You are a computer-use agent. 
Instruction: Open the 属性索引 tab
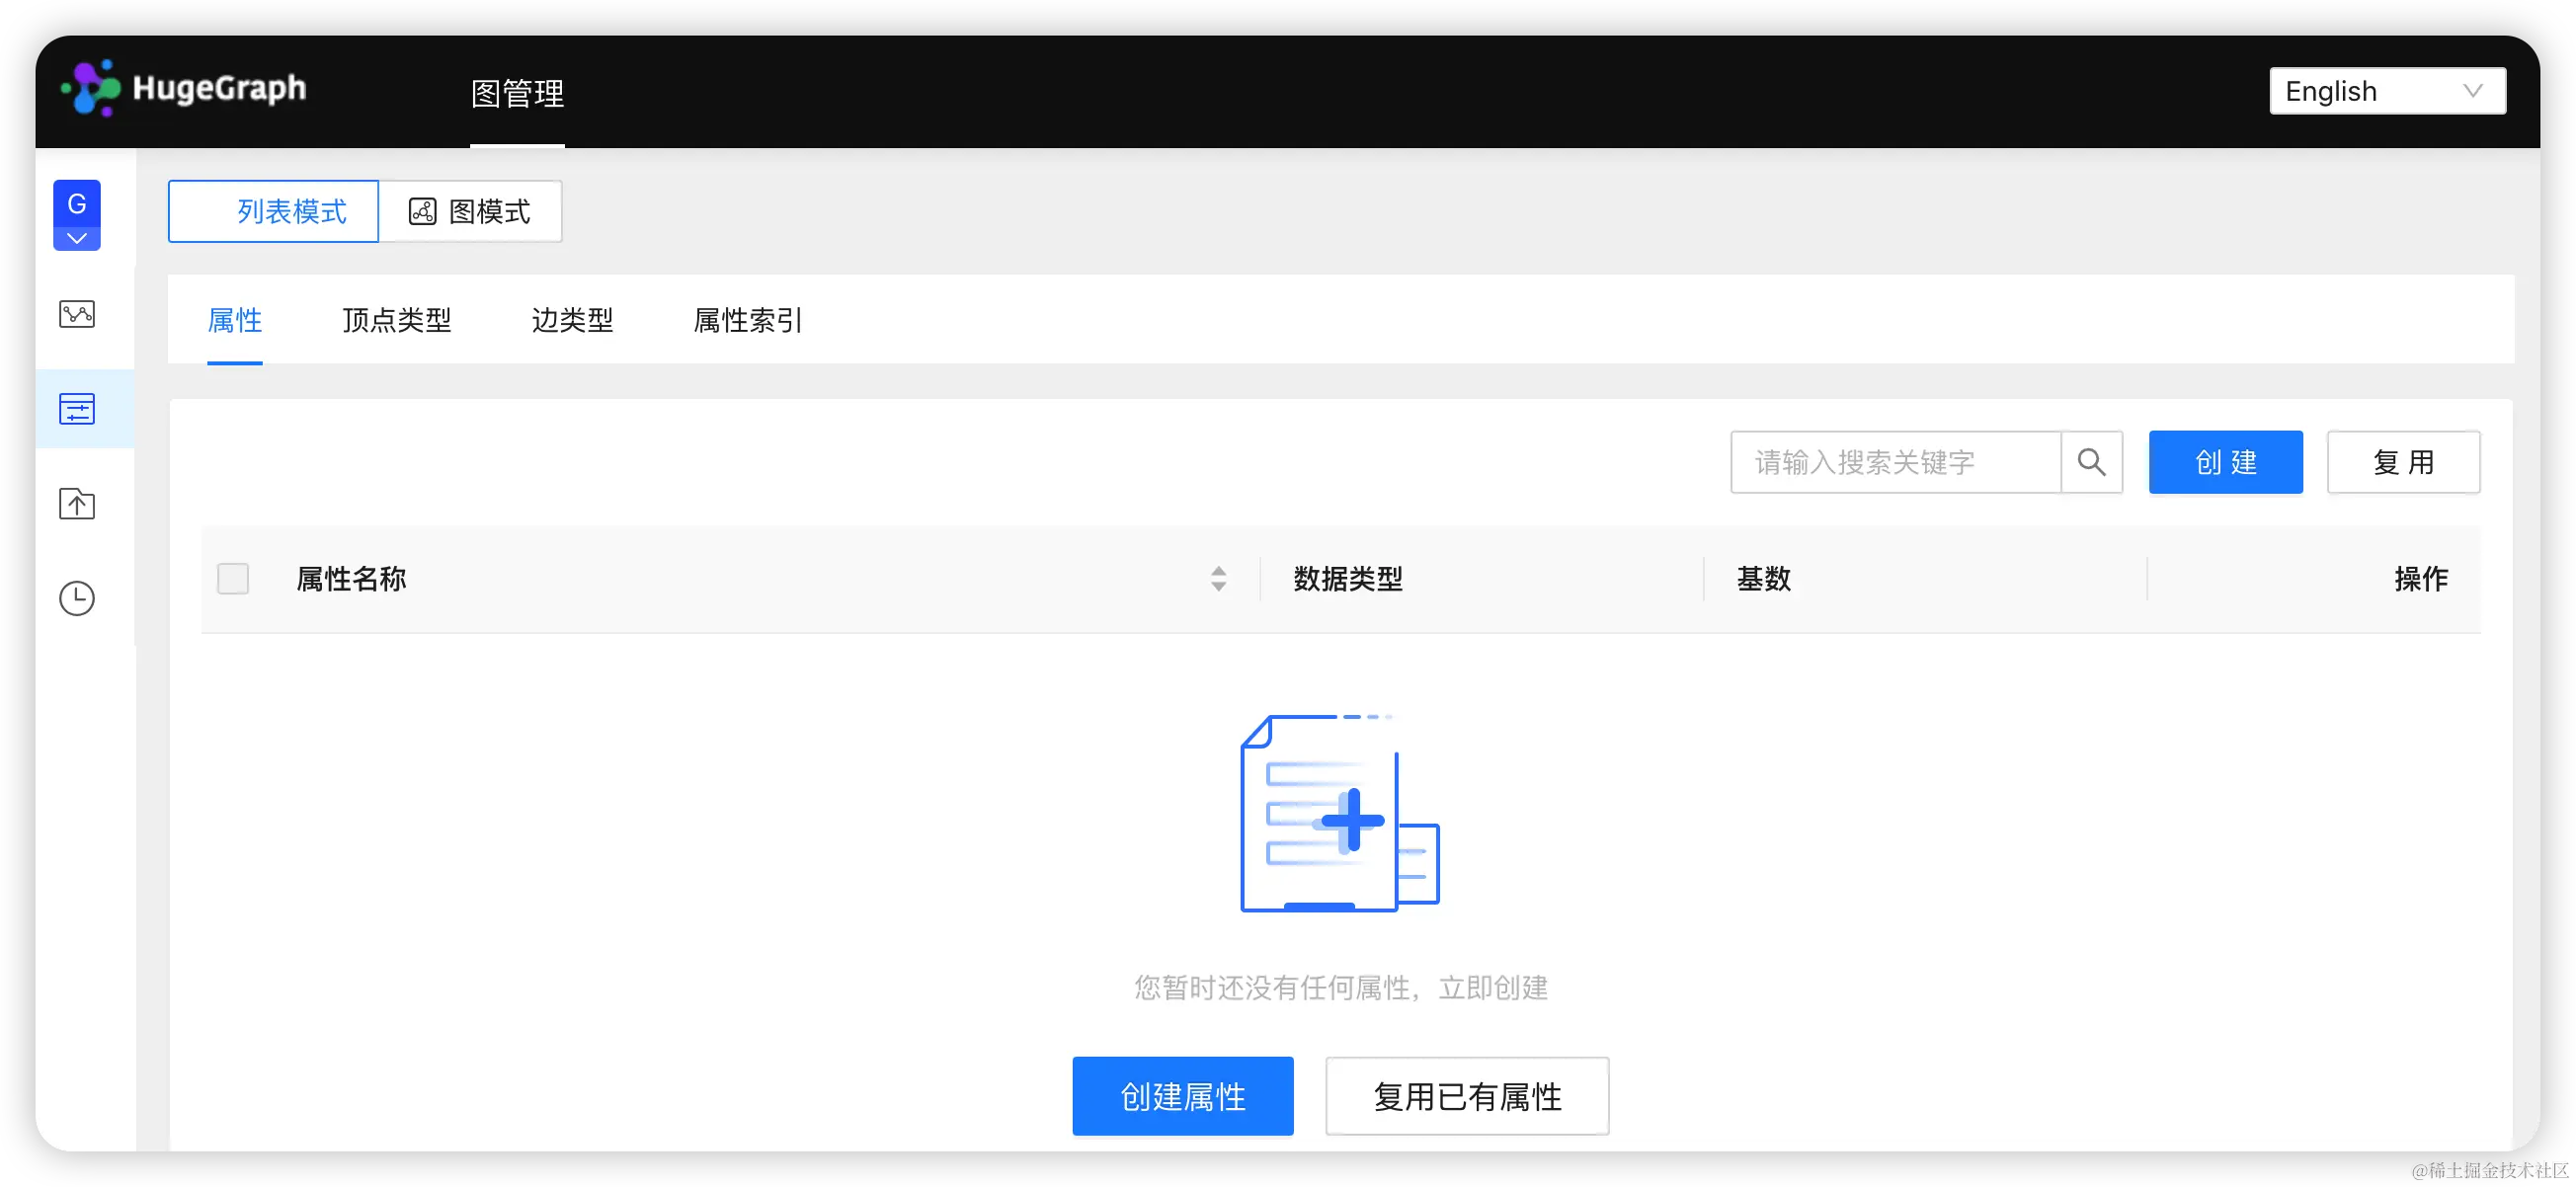pyautogui.click(x=747, y=320)
